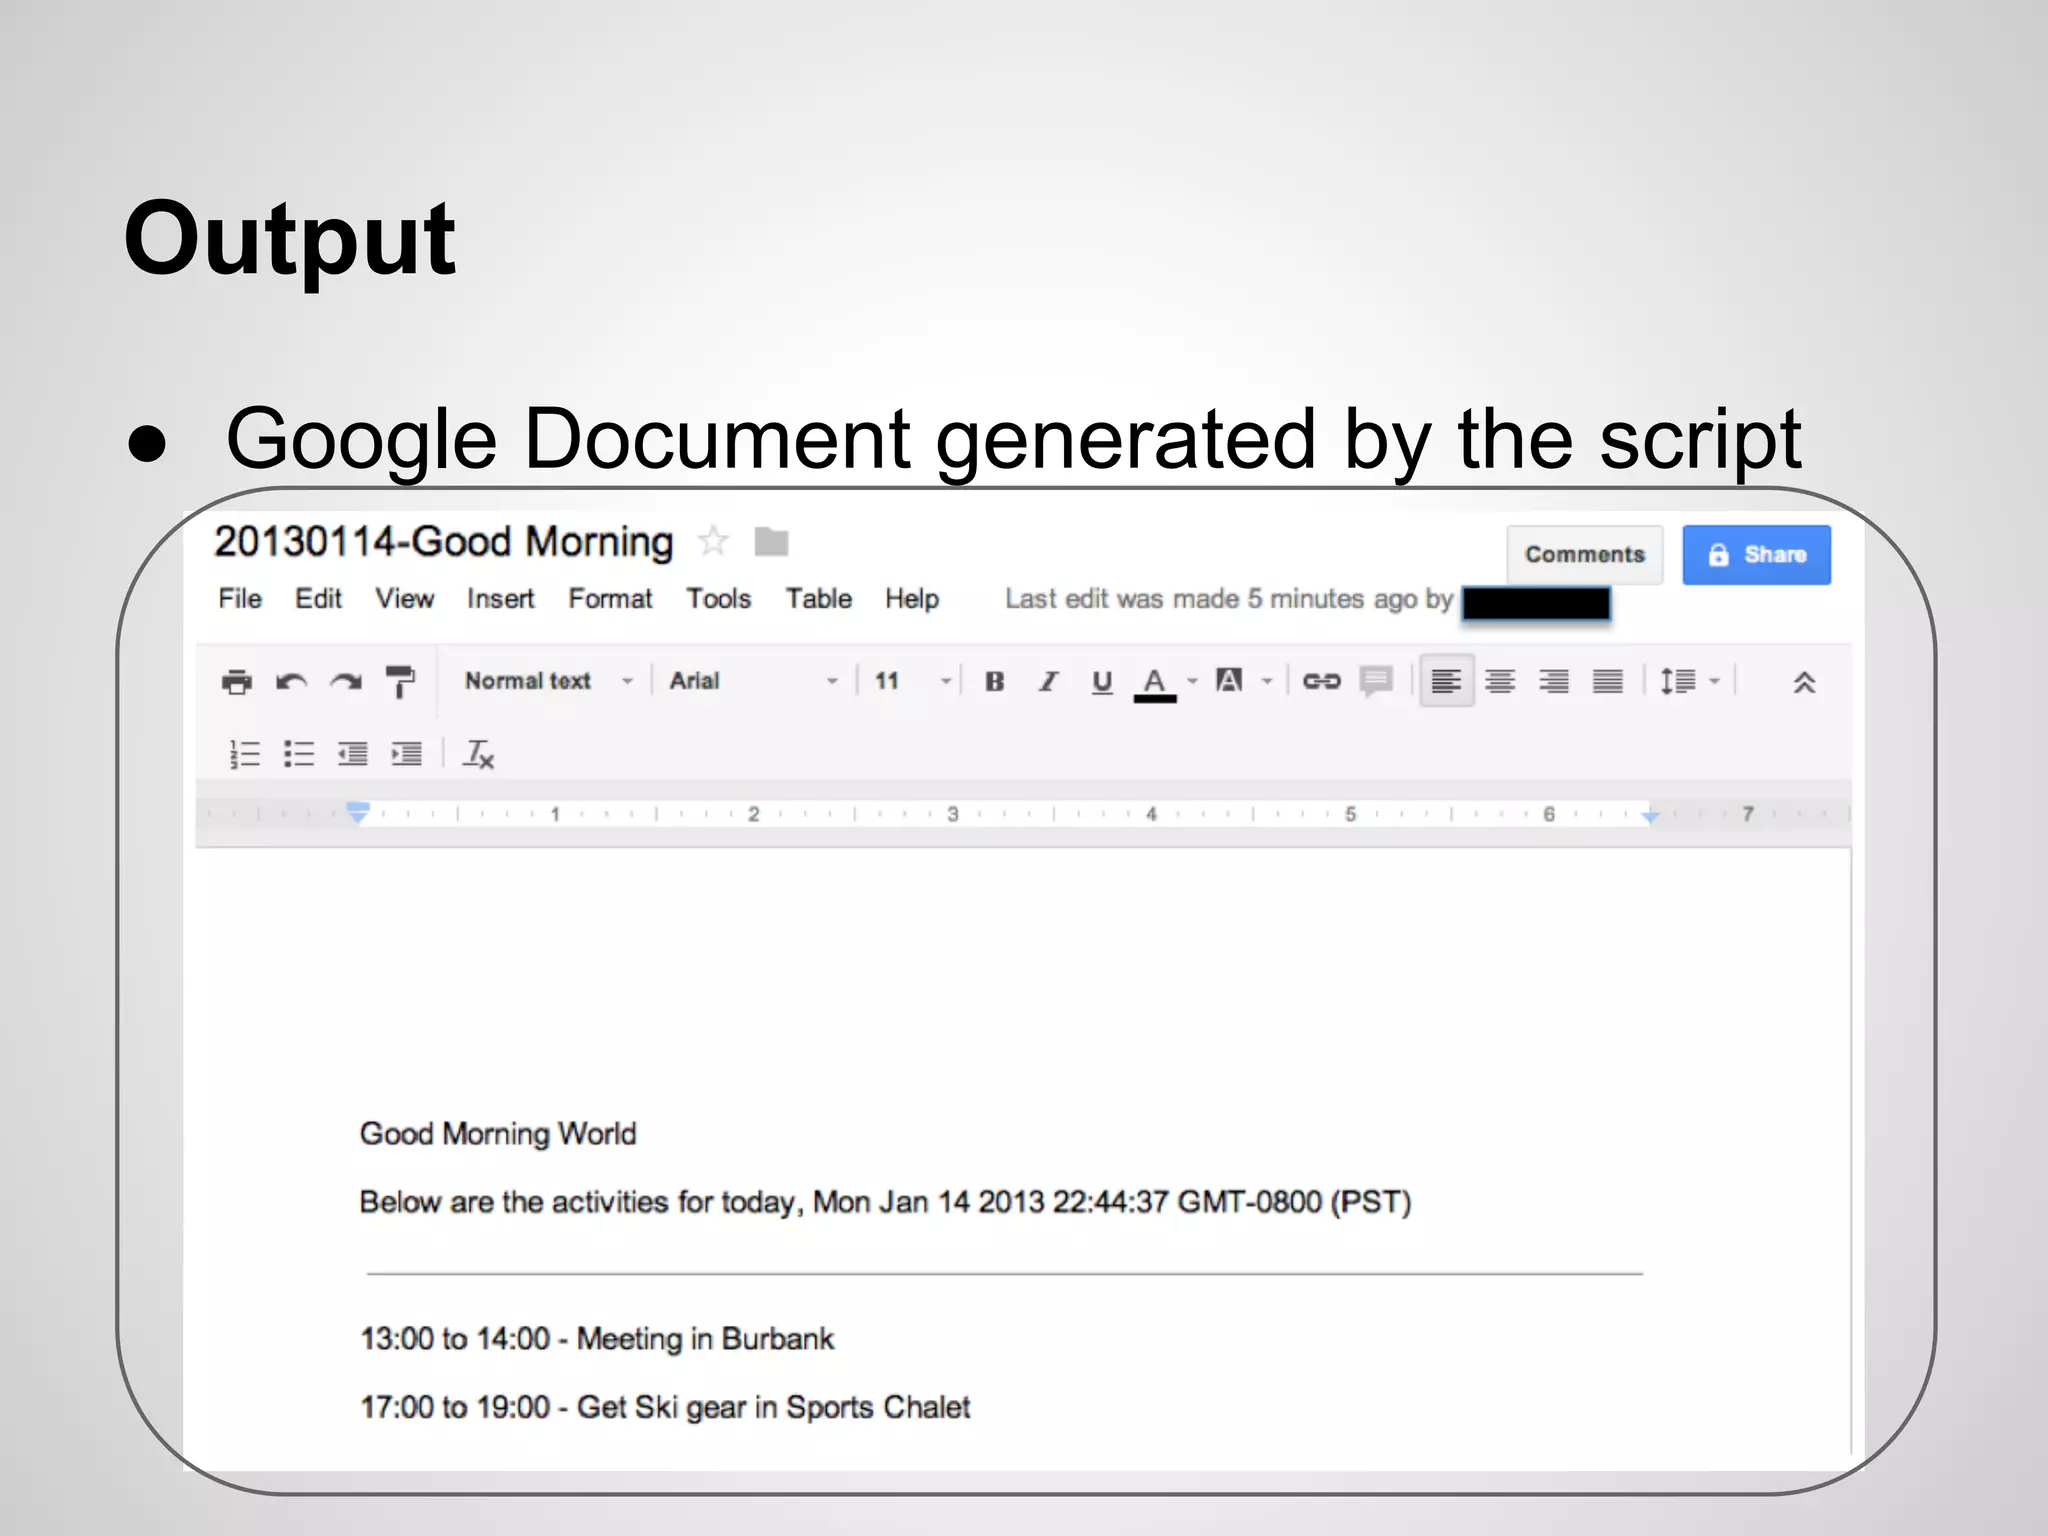Star the 20130114-Good Morning document
Screen dimensions: 2048x1536
[713, 541]
